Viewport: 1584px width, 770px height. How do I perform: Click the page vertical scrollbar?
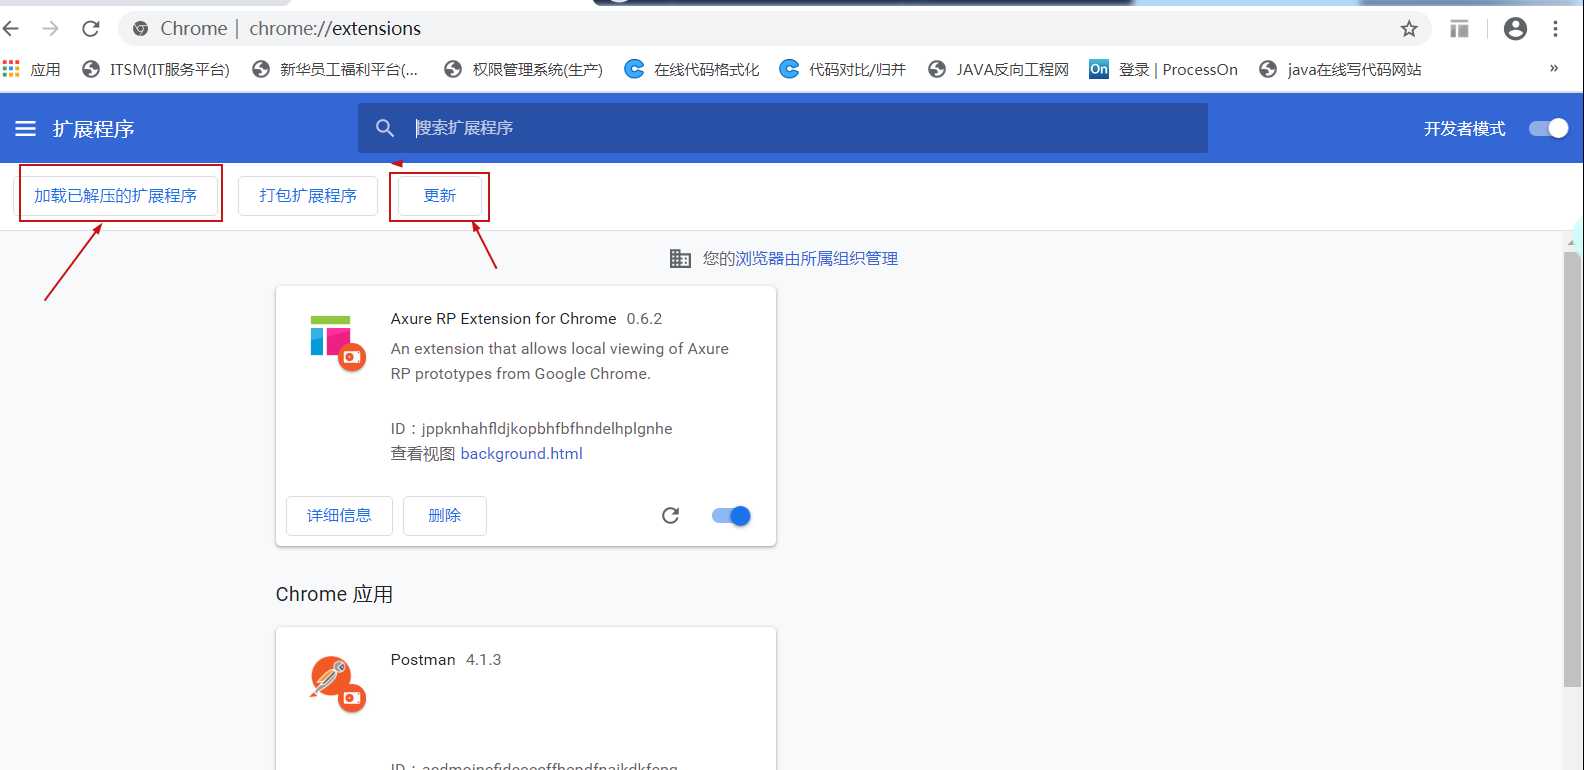1572,470
